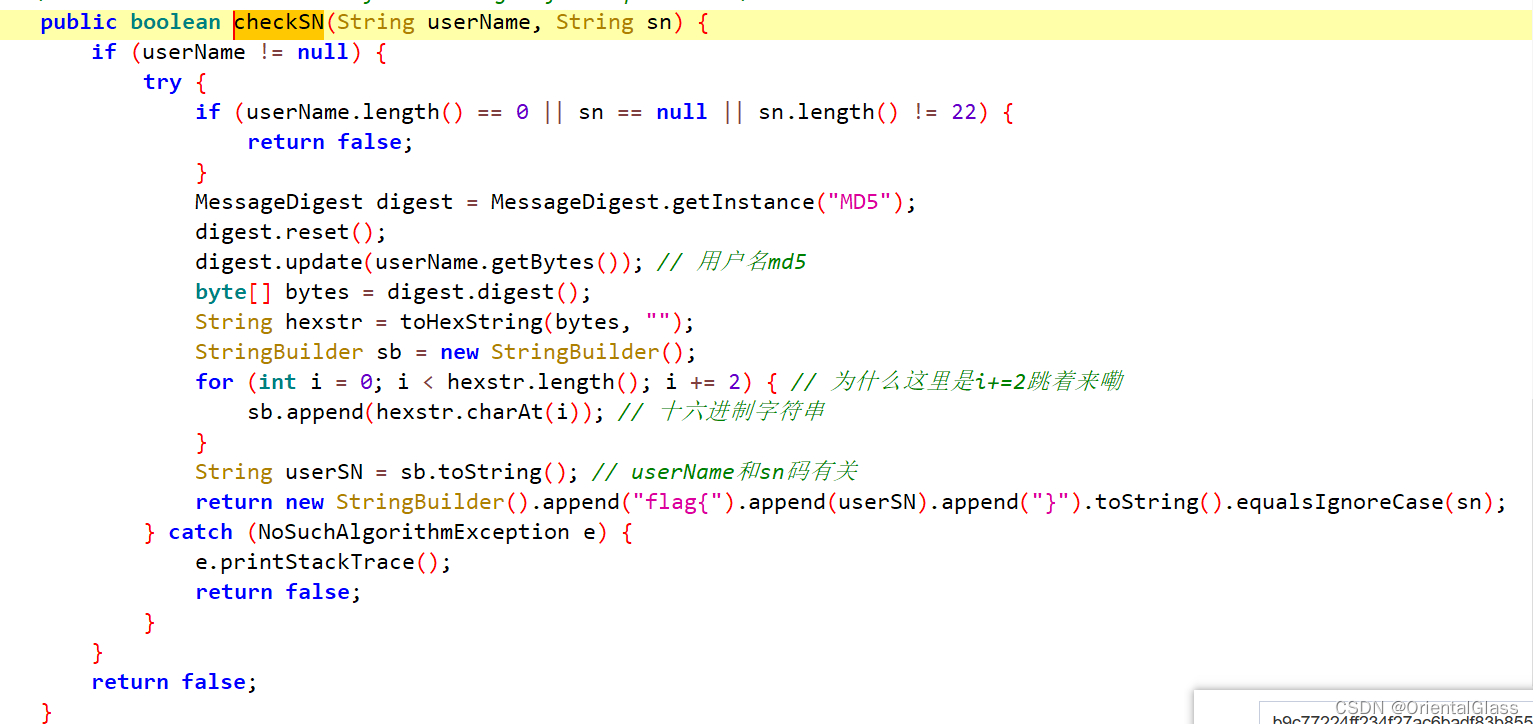Click 'return false;' below printStackTrace
Viewport: 1533px width, 724px height.
tap(279, 593)
